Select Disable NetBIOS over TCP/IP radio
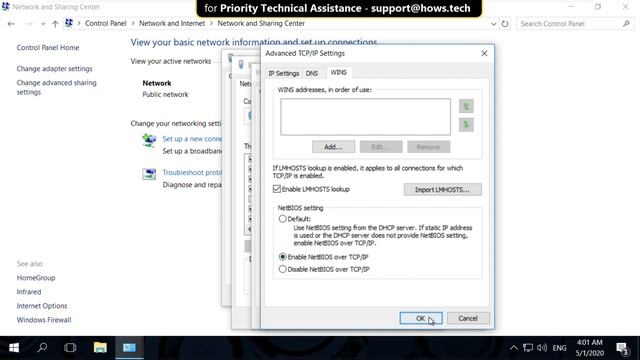Screen dimensions: 640x360 [x=282, y=269]
